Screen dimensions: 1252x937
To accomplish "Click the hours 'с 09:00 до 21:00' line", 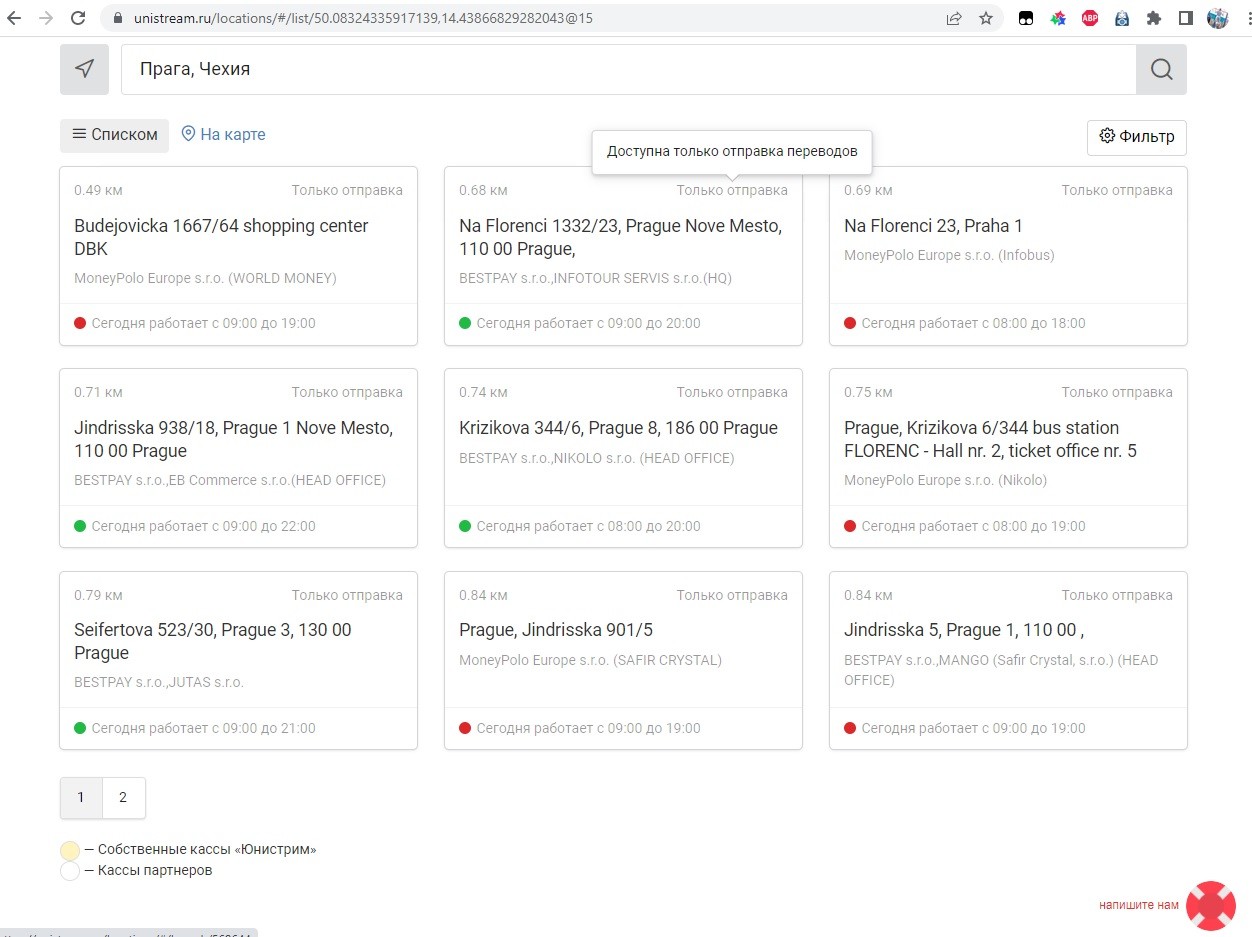I will point(203,728).
